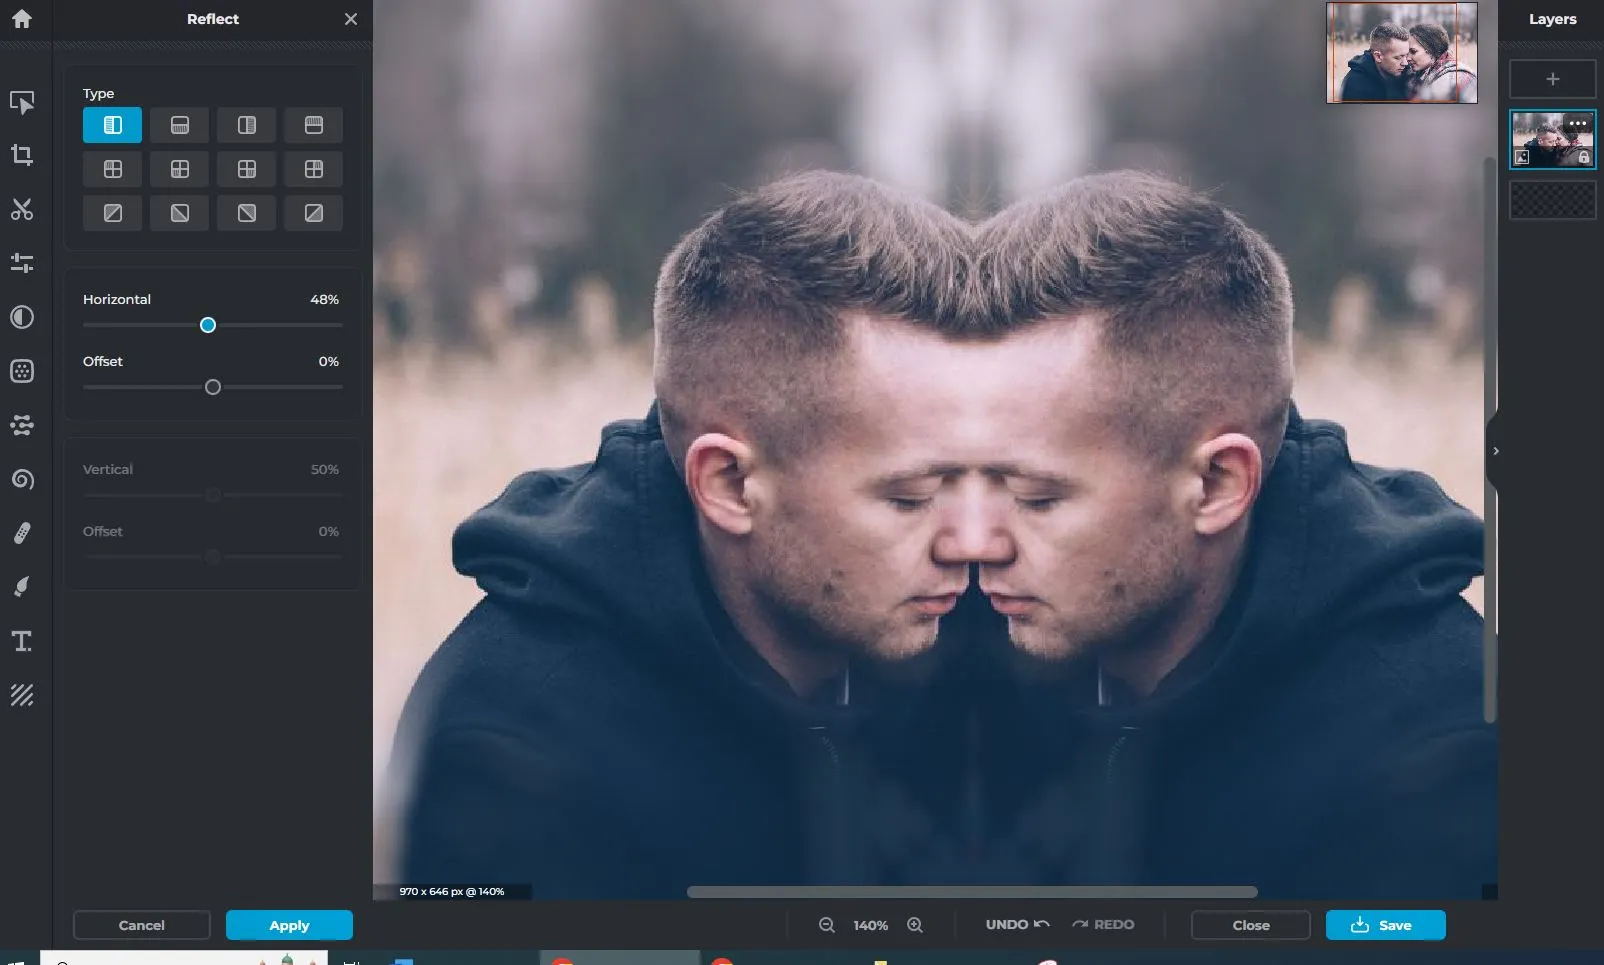Select the Draw brush tool
This screenshot has width=1604, height=965.
[x=22, y=586]
